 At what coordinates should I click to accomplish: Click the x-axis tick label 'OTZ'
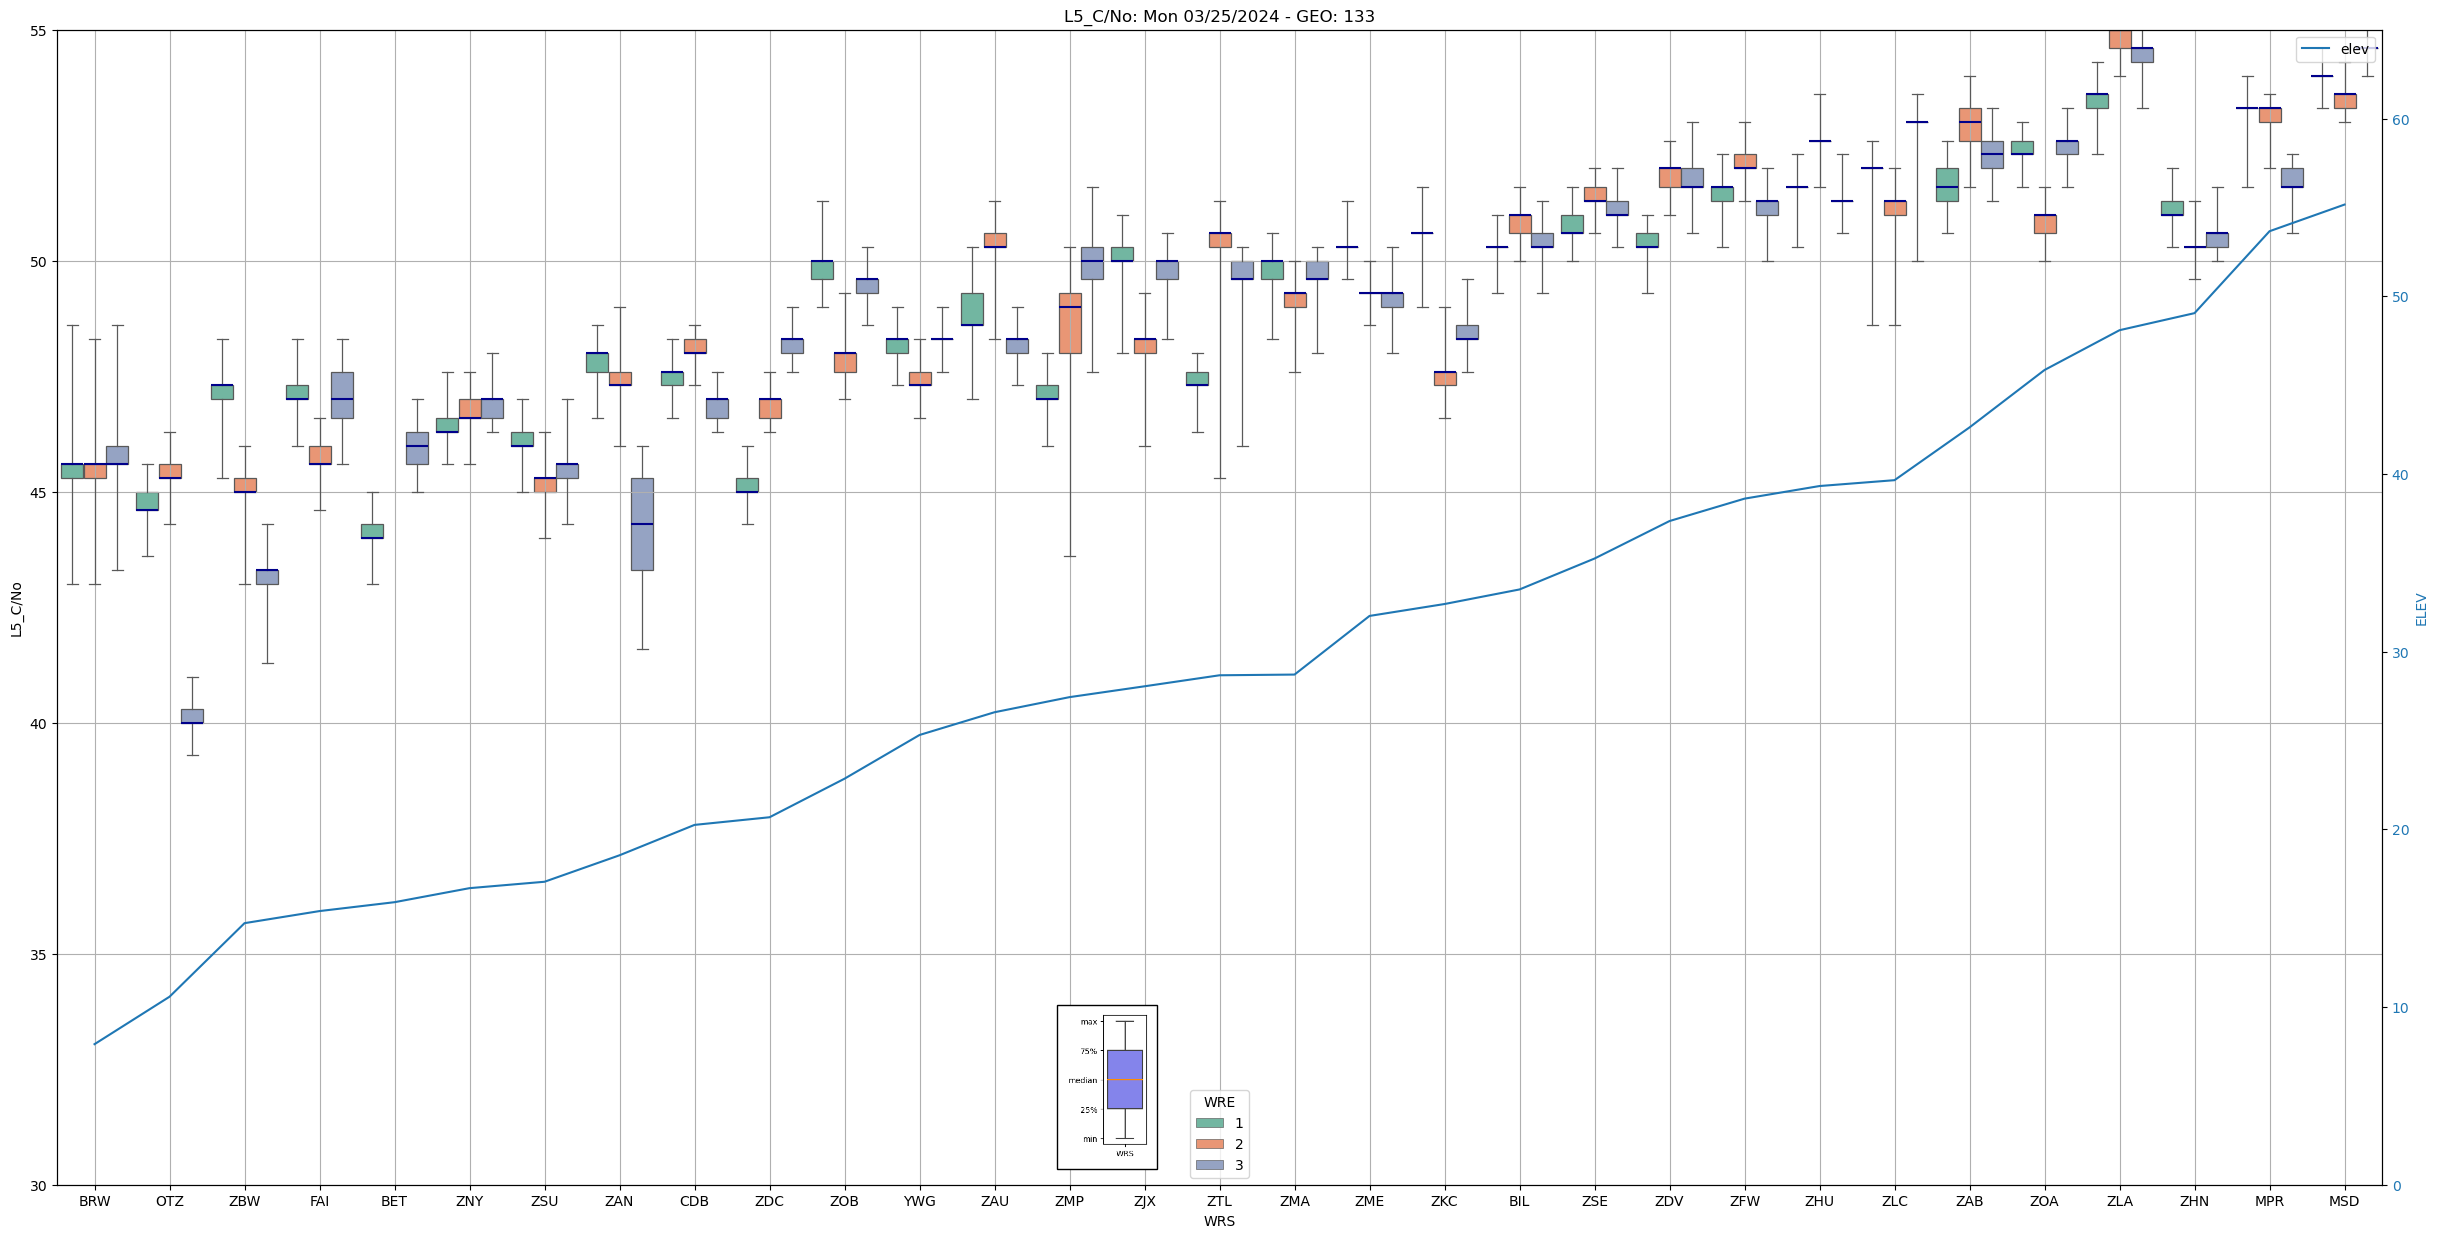(170, 1201)
